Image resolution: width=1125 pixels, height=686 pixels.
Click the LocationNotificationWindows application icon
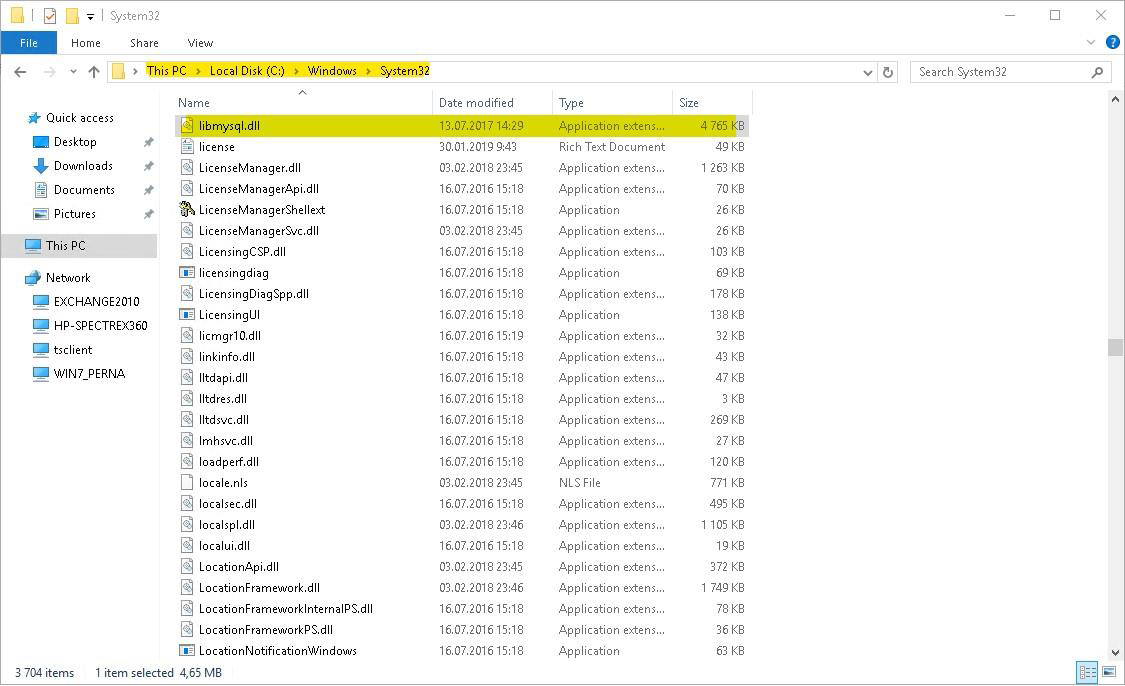click(187, 650)
